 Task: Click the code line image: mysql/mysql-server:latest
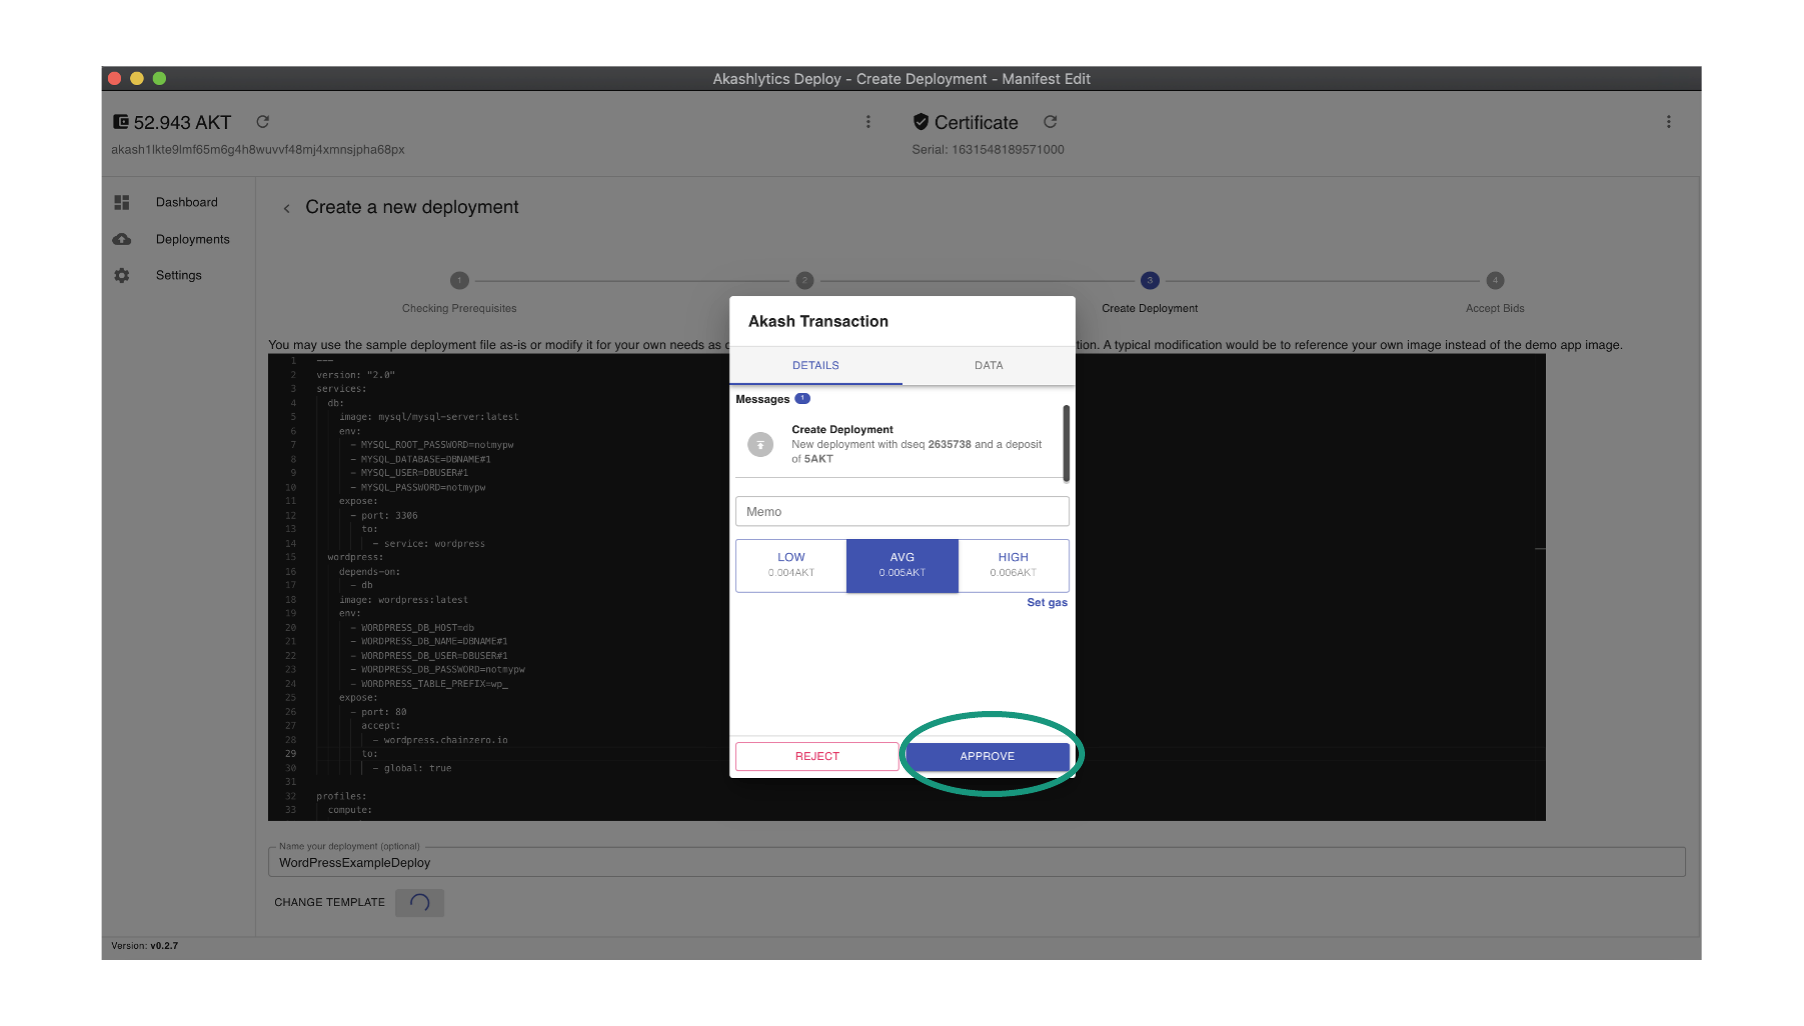coord(429,417)
